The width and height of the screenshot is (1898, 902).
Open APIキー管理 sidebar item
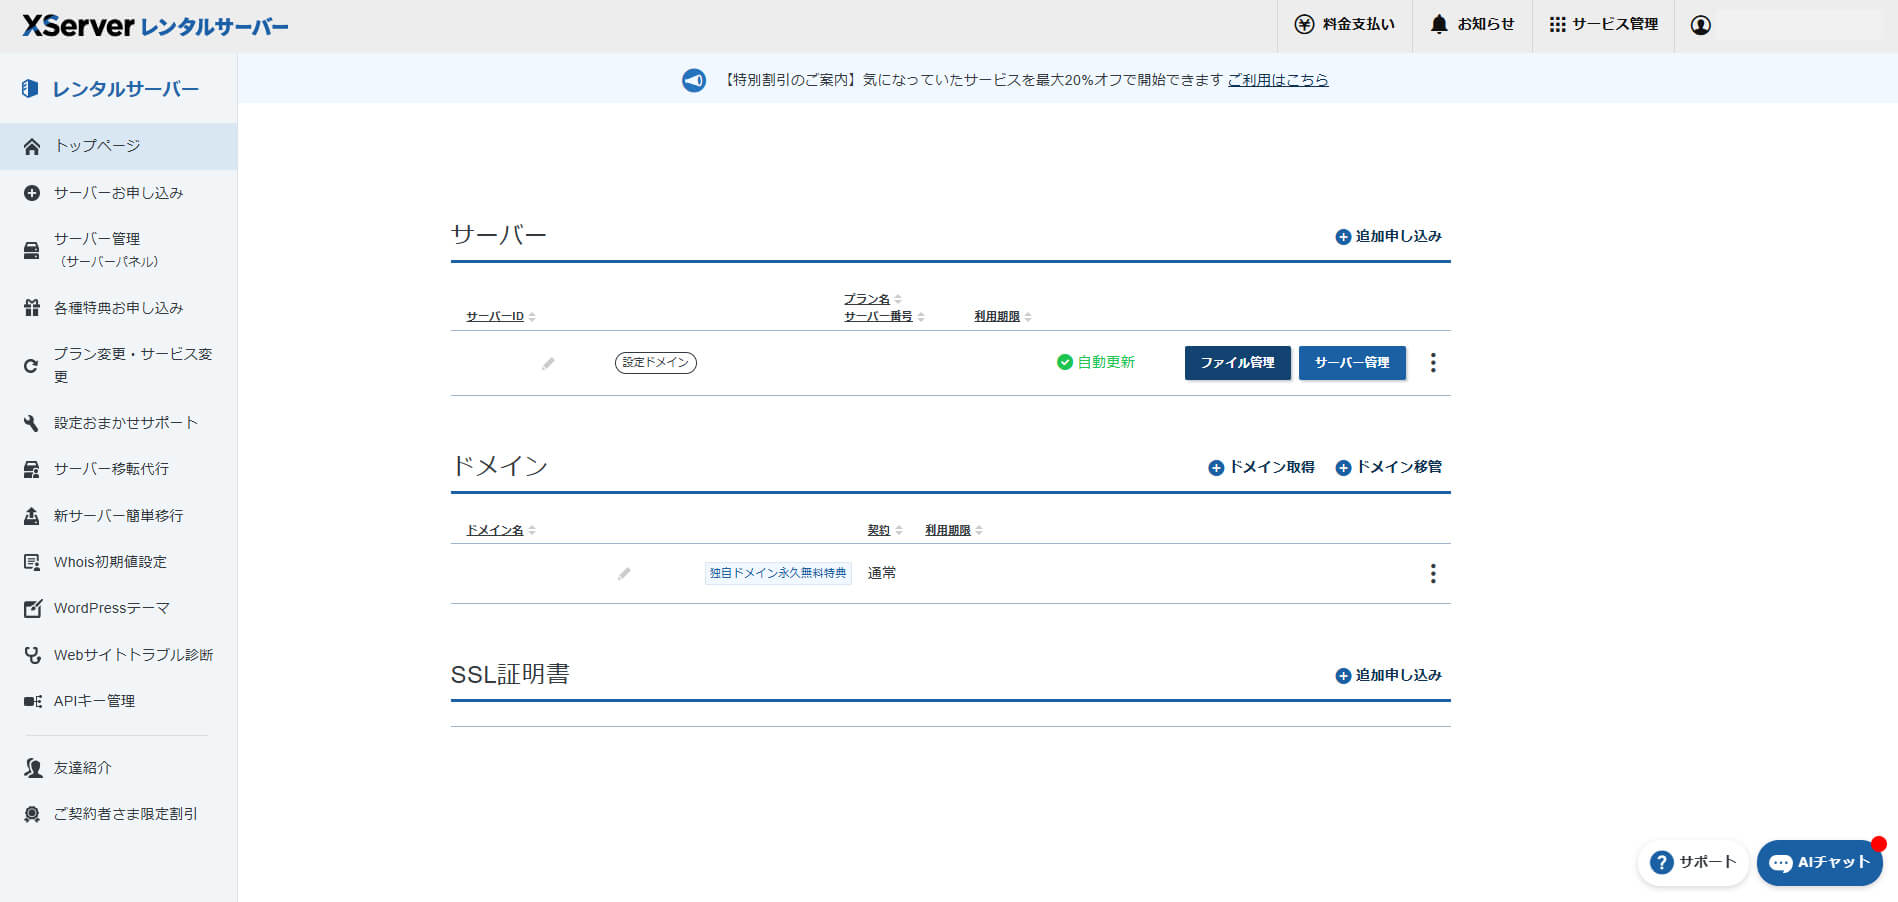pyautogui.click(x=118, y=701)
